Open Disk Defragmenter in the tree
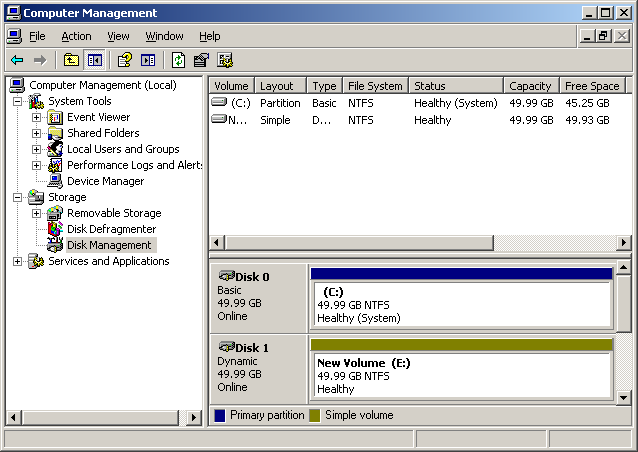 [x=111, y=229]
